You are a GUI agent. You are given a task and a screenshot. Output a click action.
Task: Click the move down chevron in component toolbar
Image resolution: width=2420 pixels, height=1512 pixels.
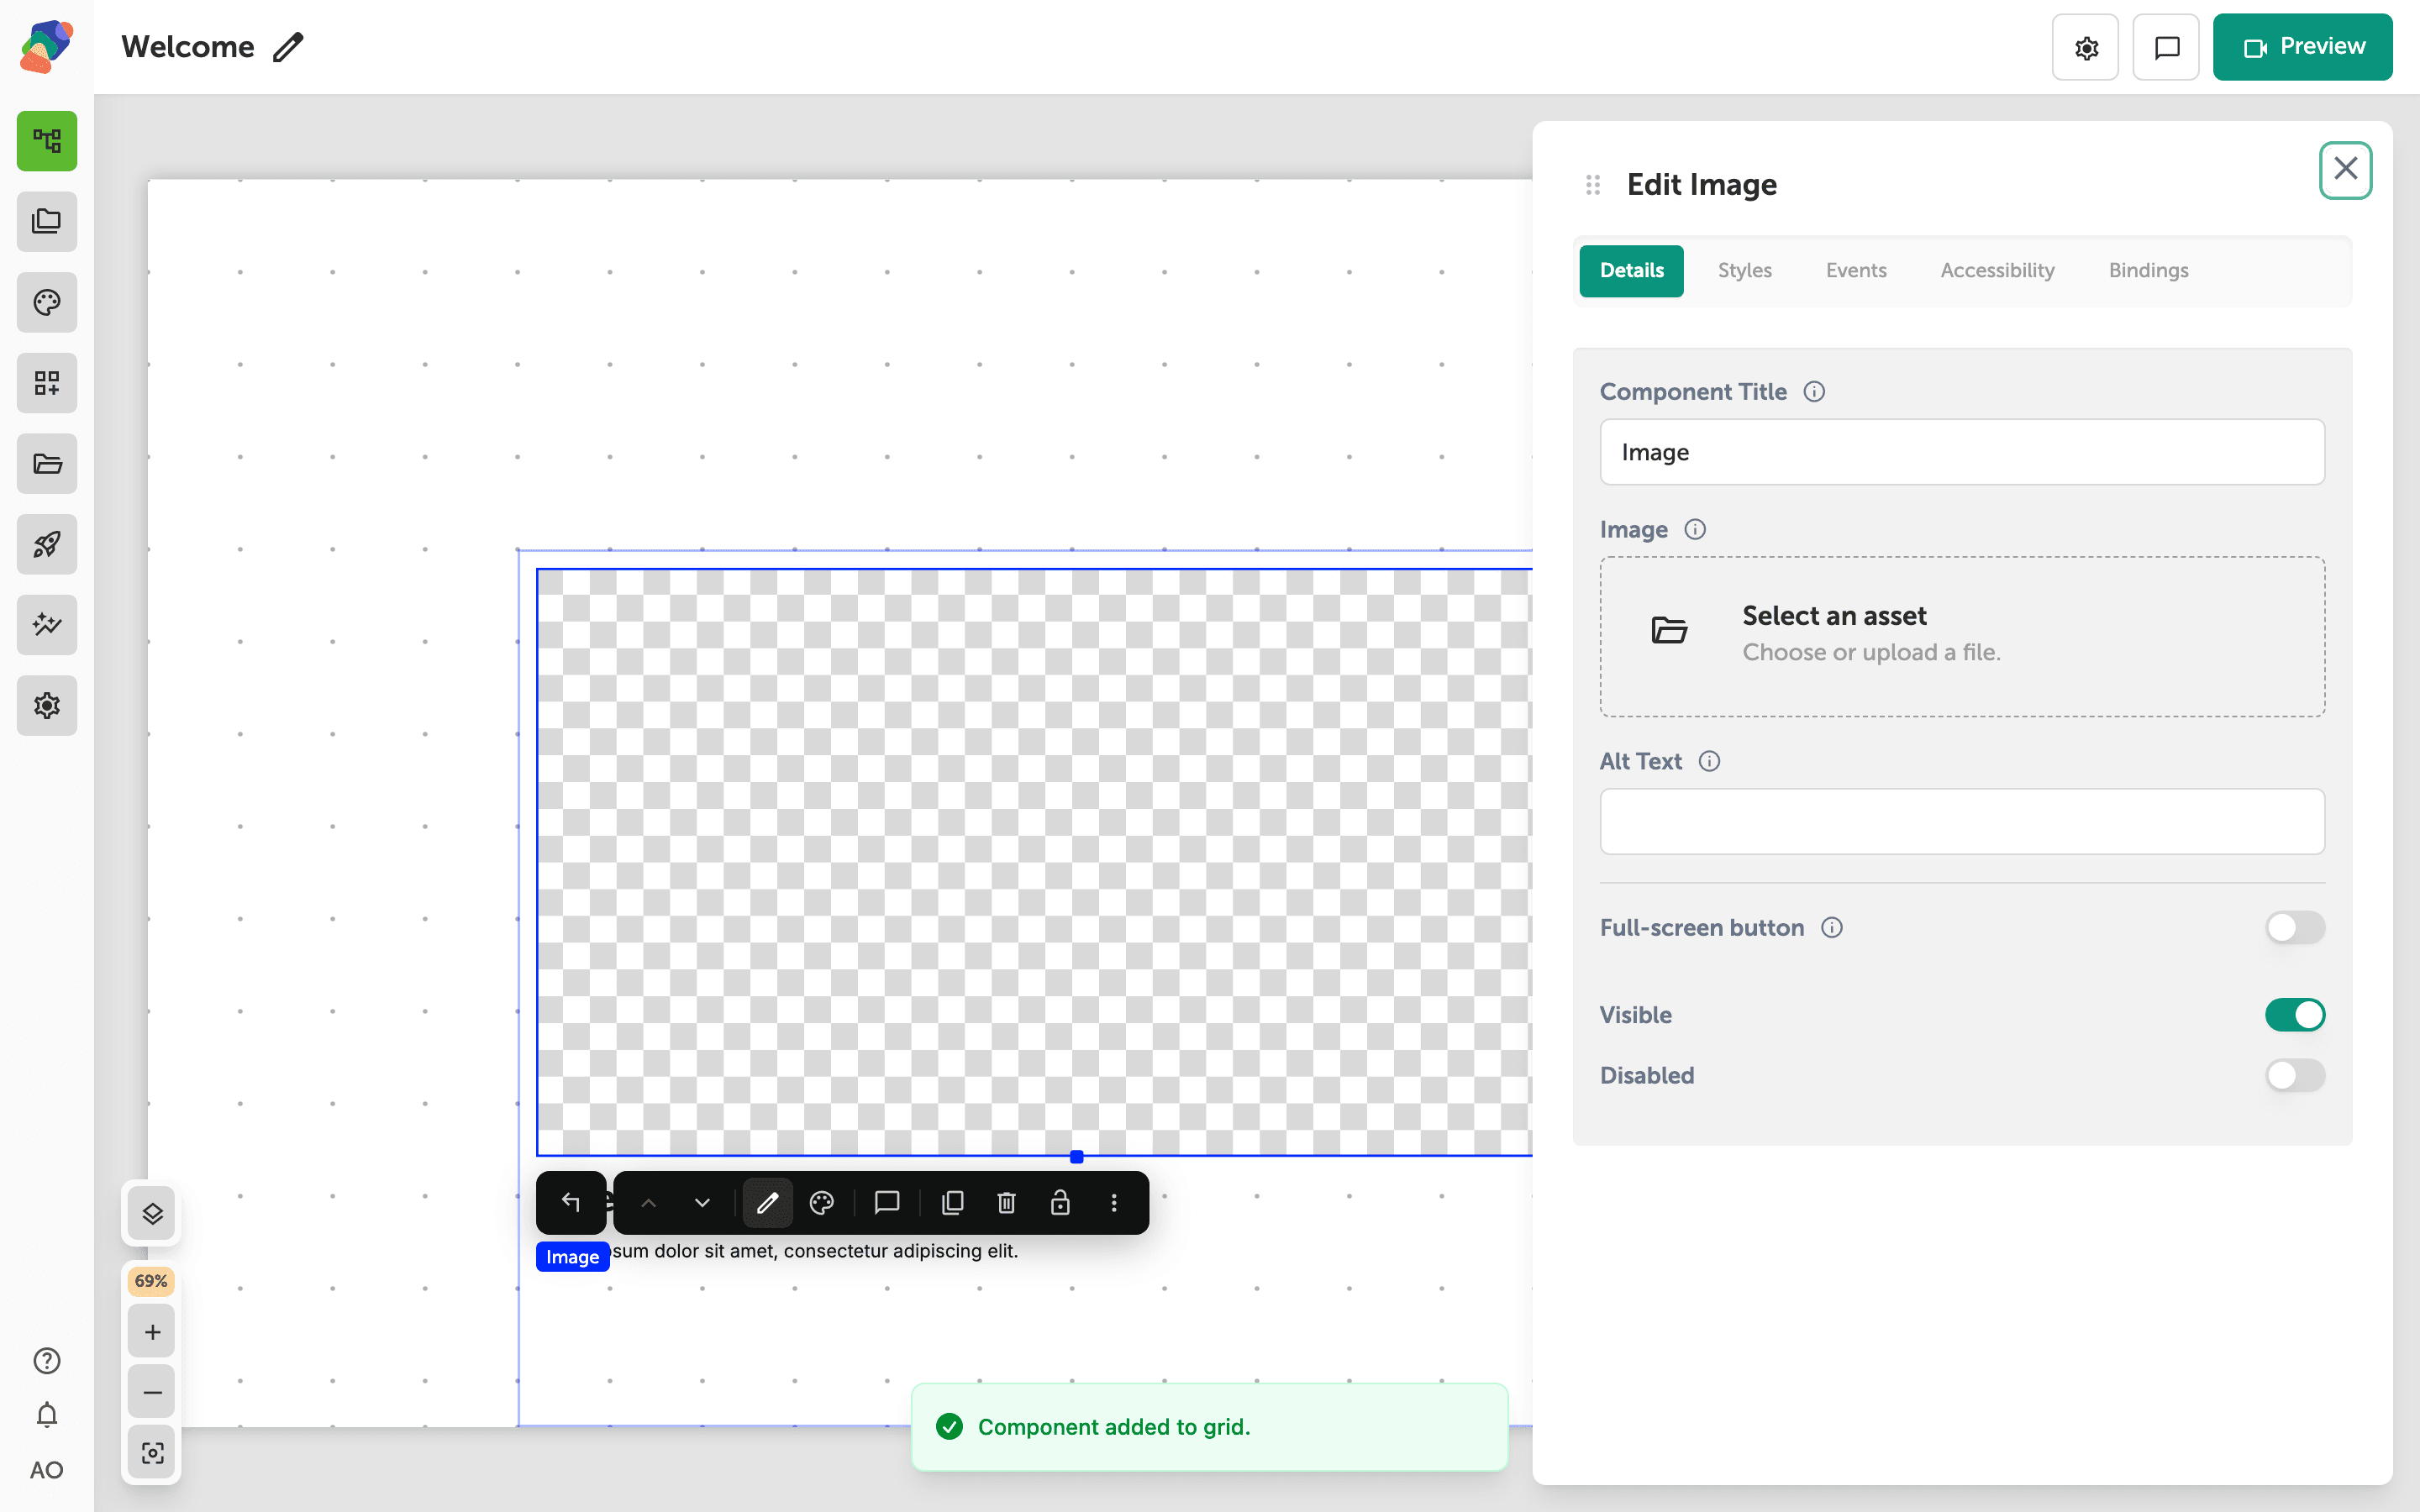[x=702, y=1202]
